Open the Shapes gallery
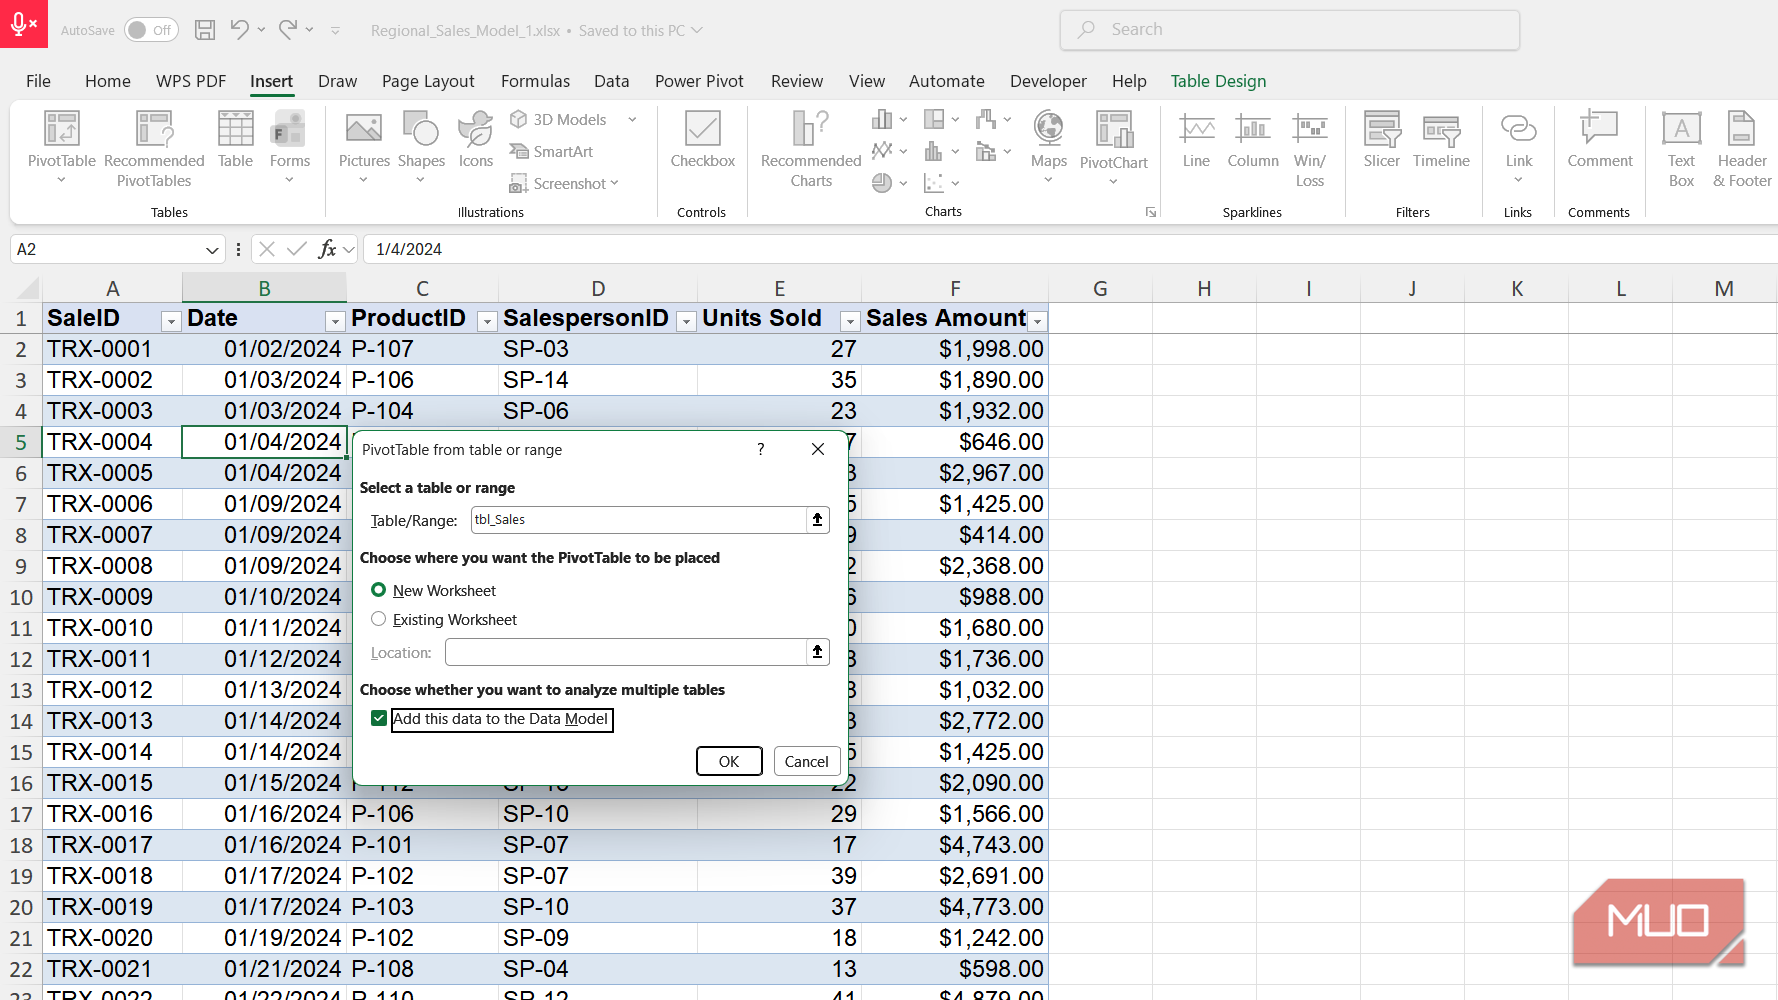The height and width of the screenshot is (1000, 1778). [x=421, y=148]
